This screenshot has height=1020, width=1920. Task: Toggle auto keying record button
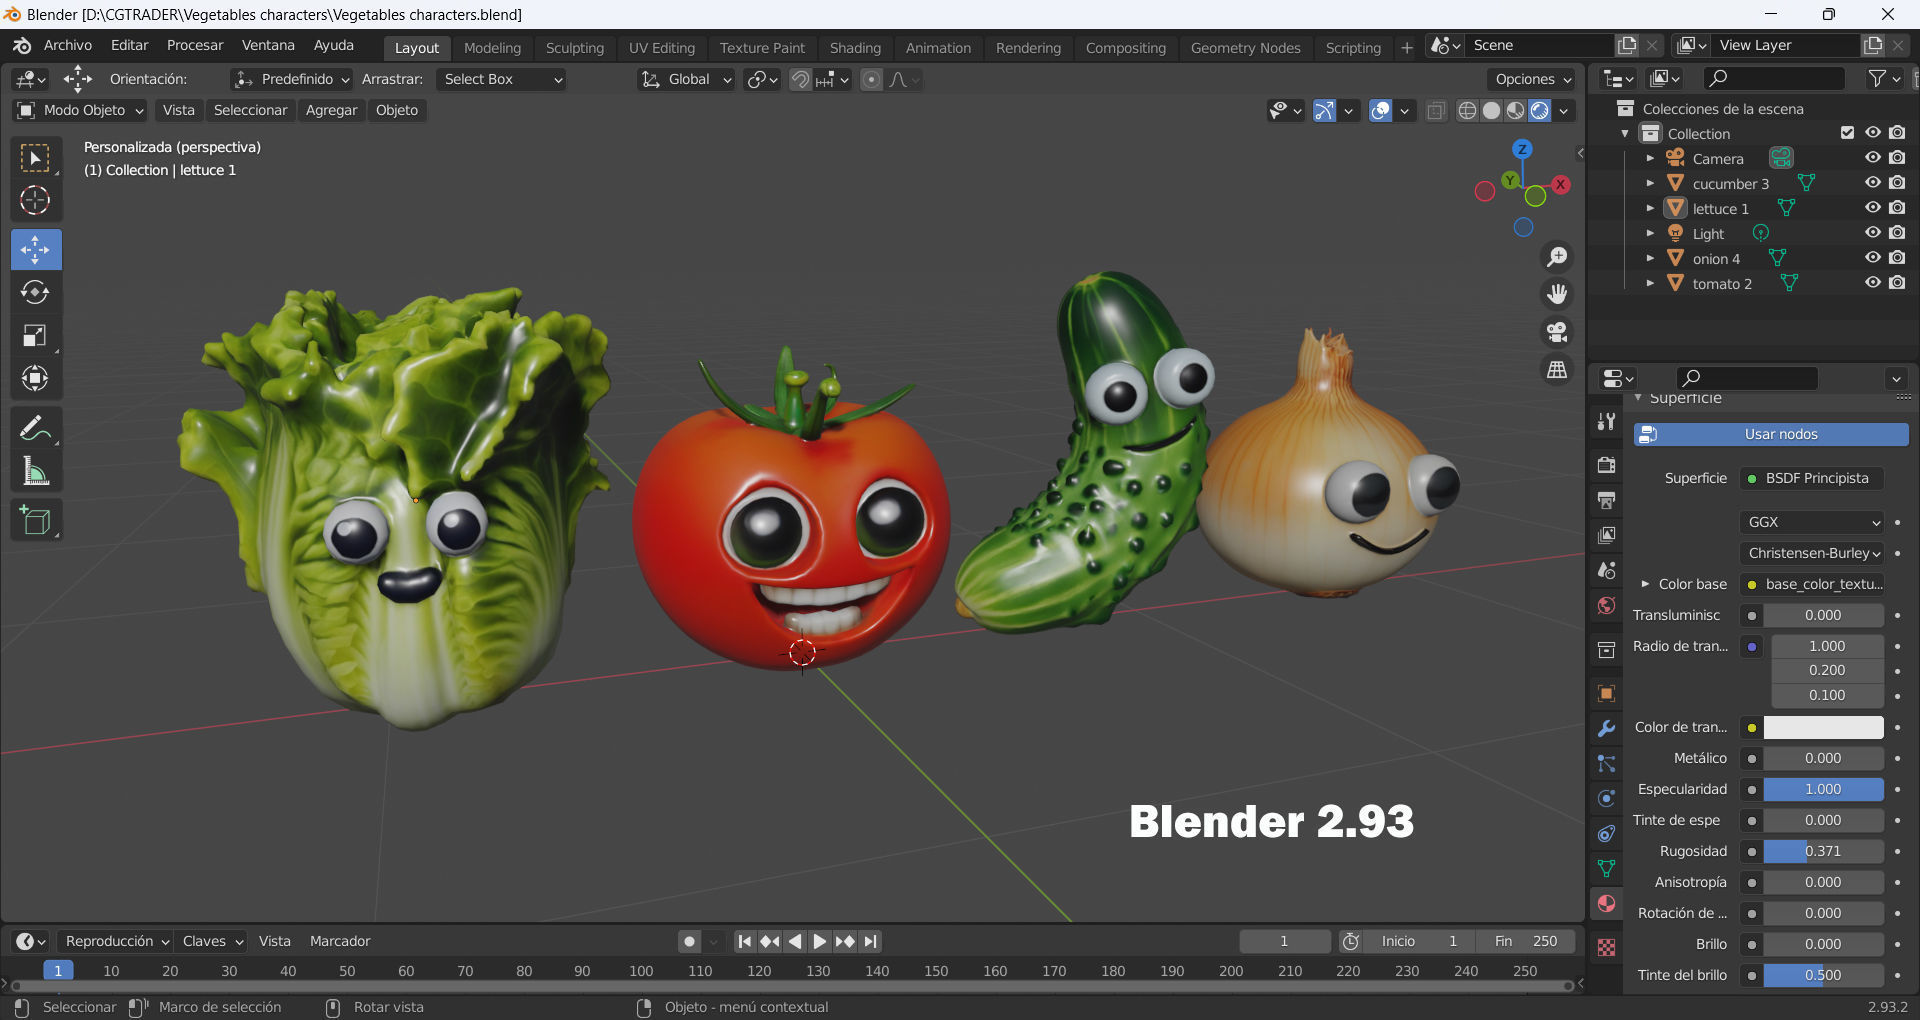[689, 941]
